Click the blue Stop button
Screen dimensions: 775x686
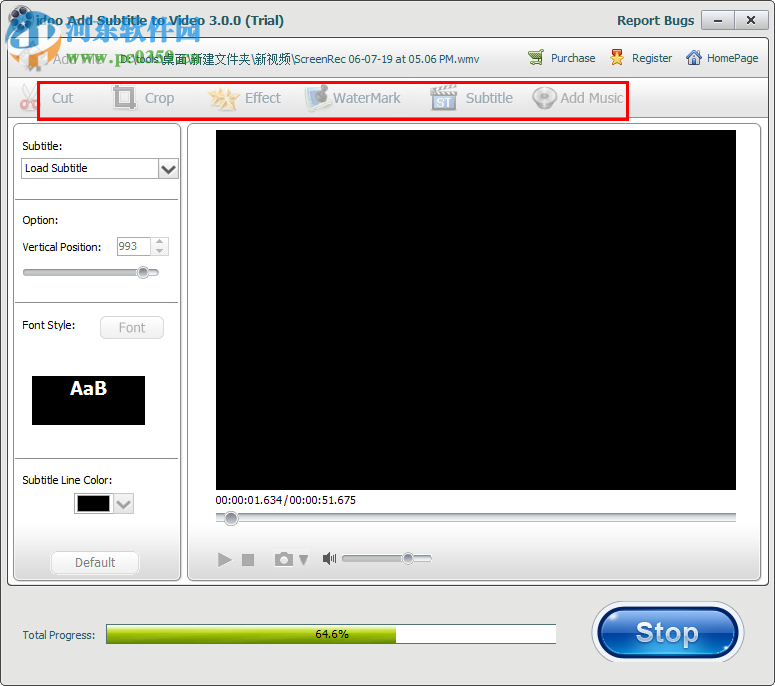tap(667, 632)
